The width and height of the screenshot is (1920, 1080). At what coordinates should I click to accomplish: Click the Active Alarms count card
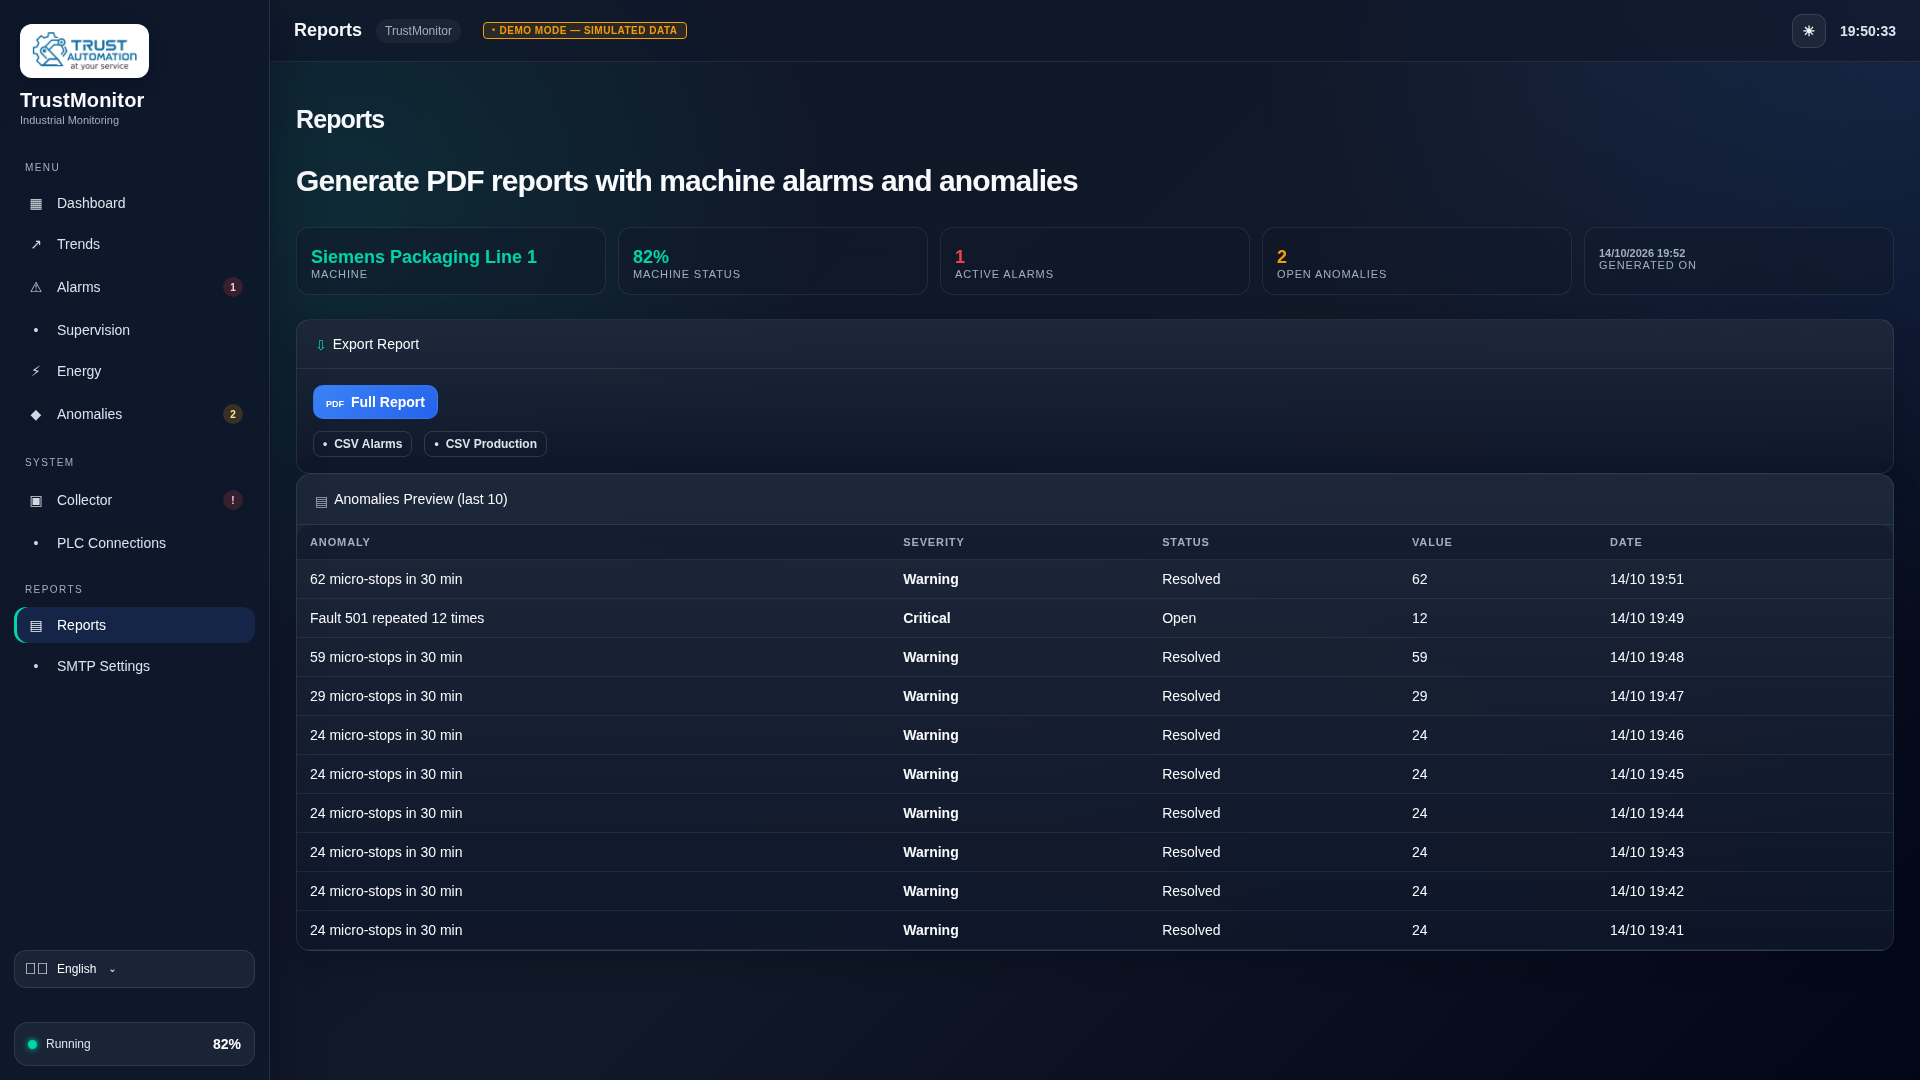click(1095, 261)
